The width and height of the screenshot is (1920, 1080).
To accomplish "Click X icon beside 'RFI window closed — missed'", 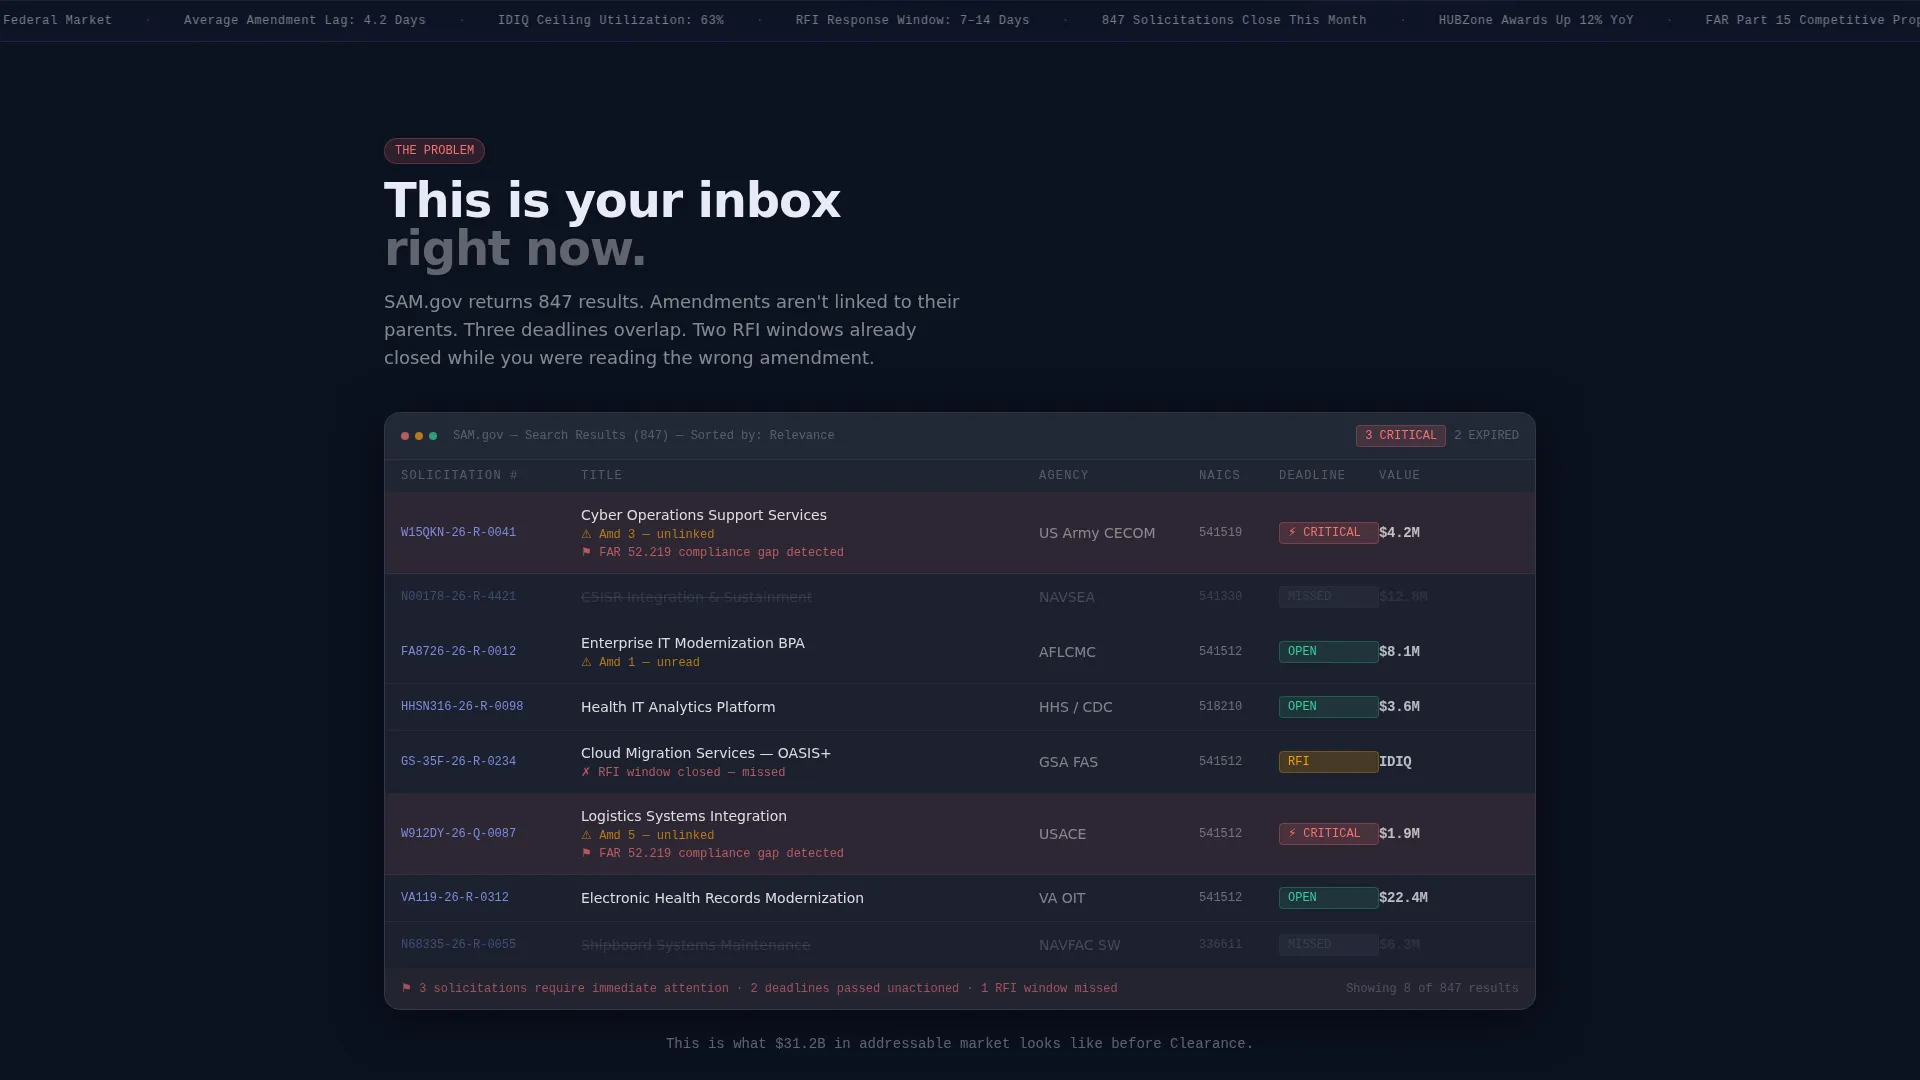I will point(586,773).
